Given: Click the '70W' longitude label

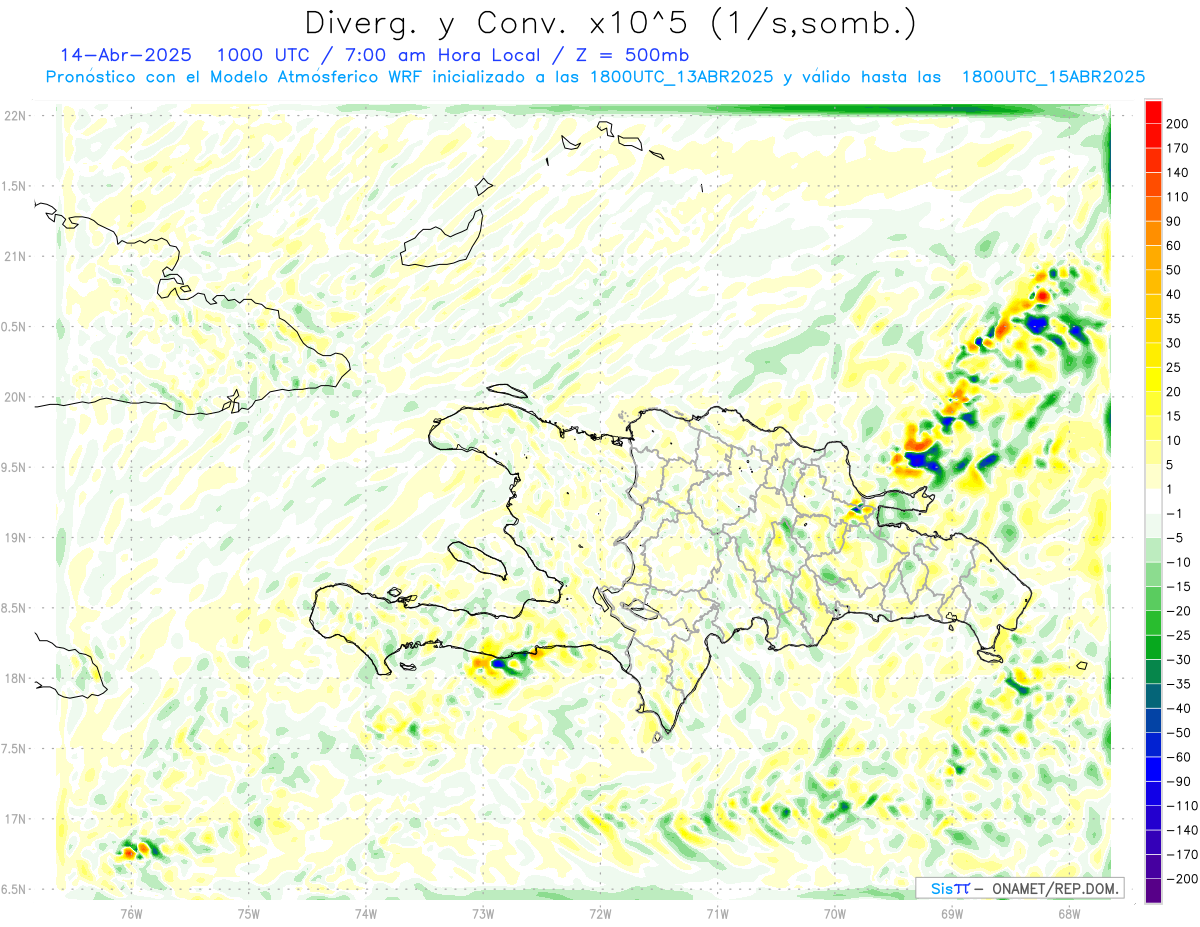Looking at the screenshot, I should [835, 913].
